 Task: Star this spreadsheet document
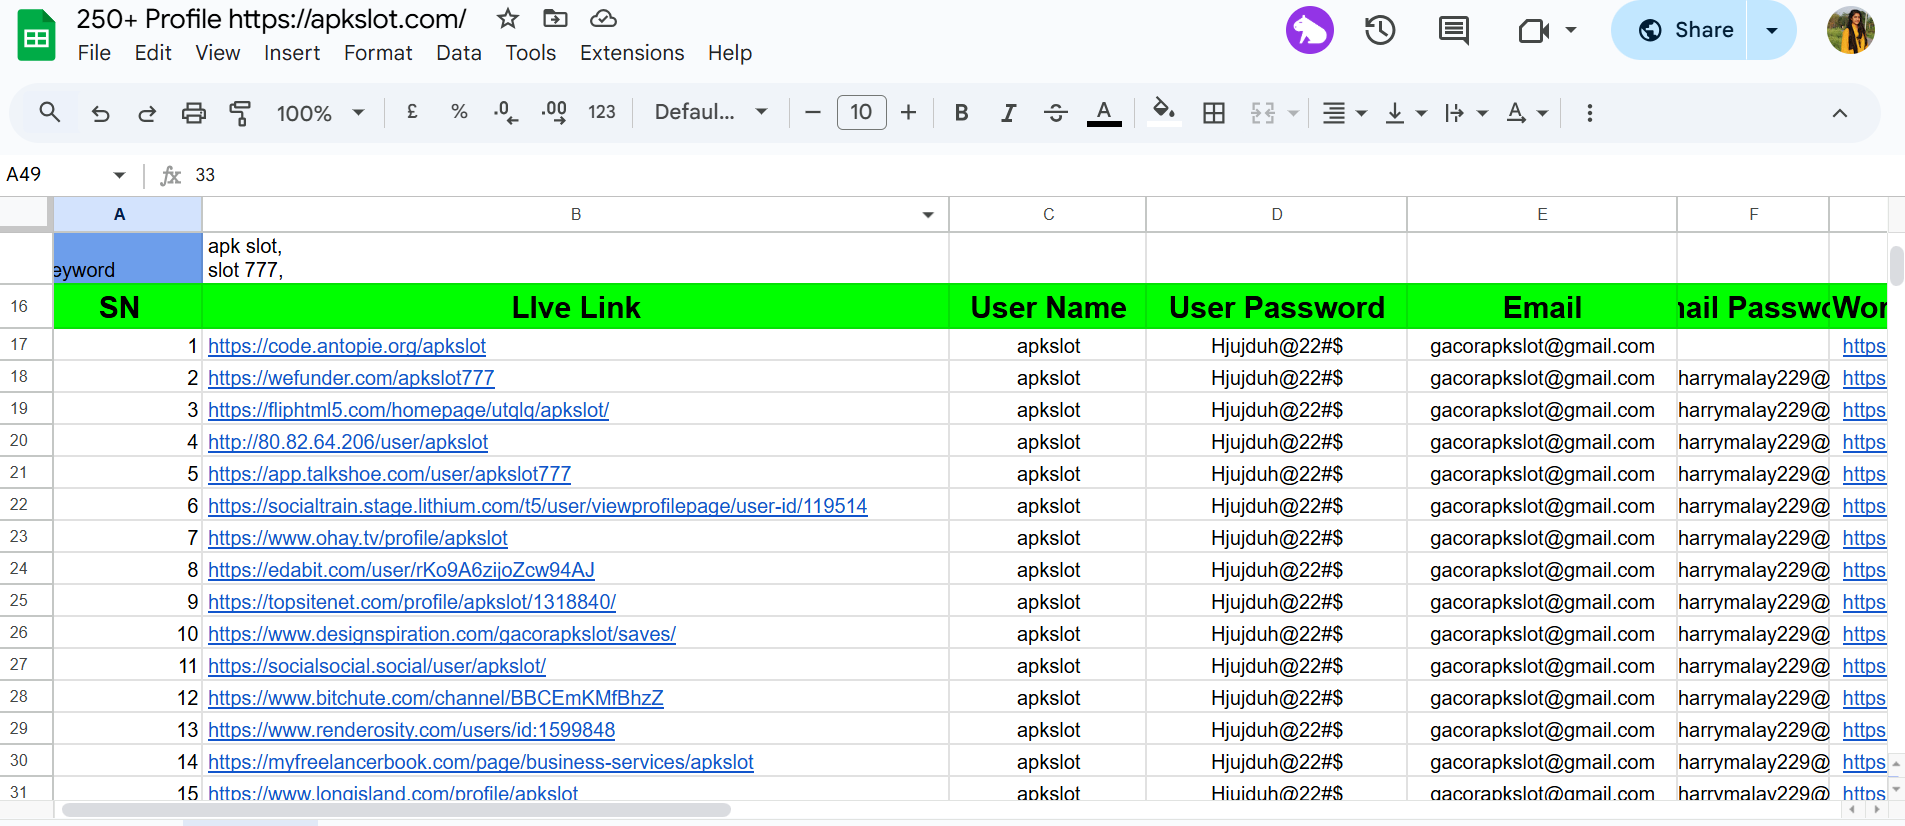pyautogui.click(x=508, y=19)
